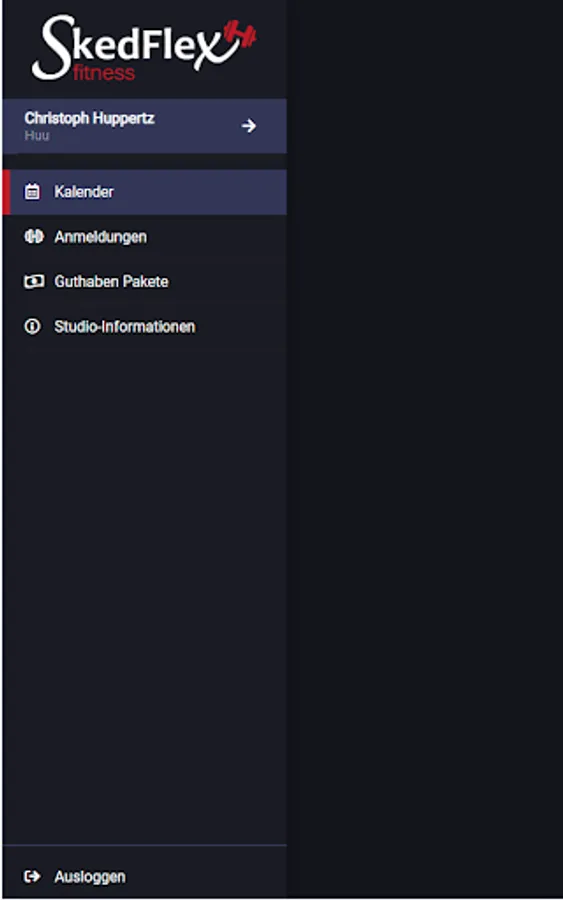563x900 pixels.
Task: Click the SkedFlex fitness logo
Action: 143,48
